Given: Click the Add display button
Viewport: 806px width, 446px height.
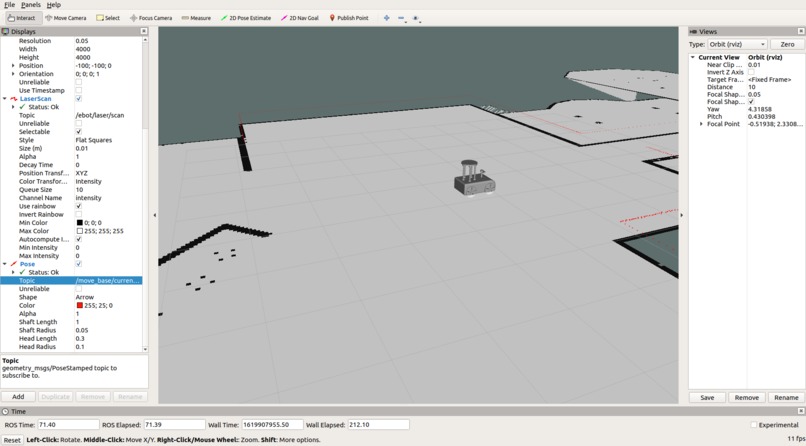Looking at the screenshot, I should point(18,397).
